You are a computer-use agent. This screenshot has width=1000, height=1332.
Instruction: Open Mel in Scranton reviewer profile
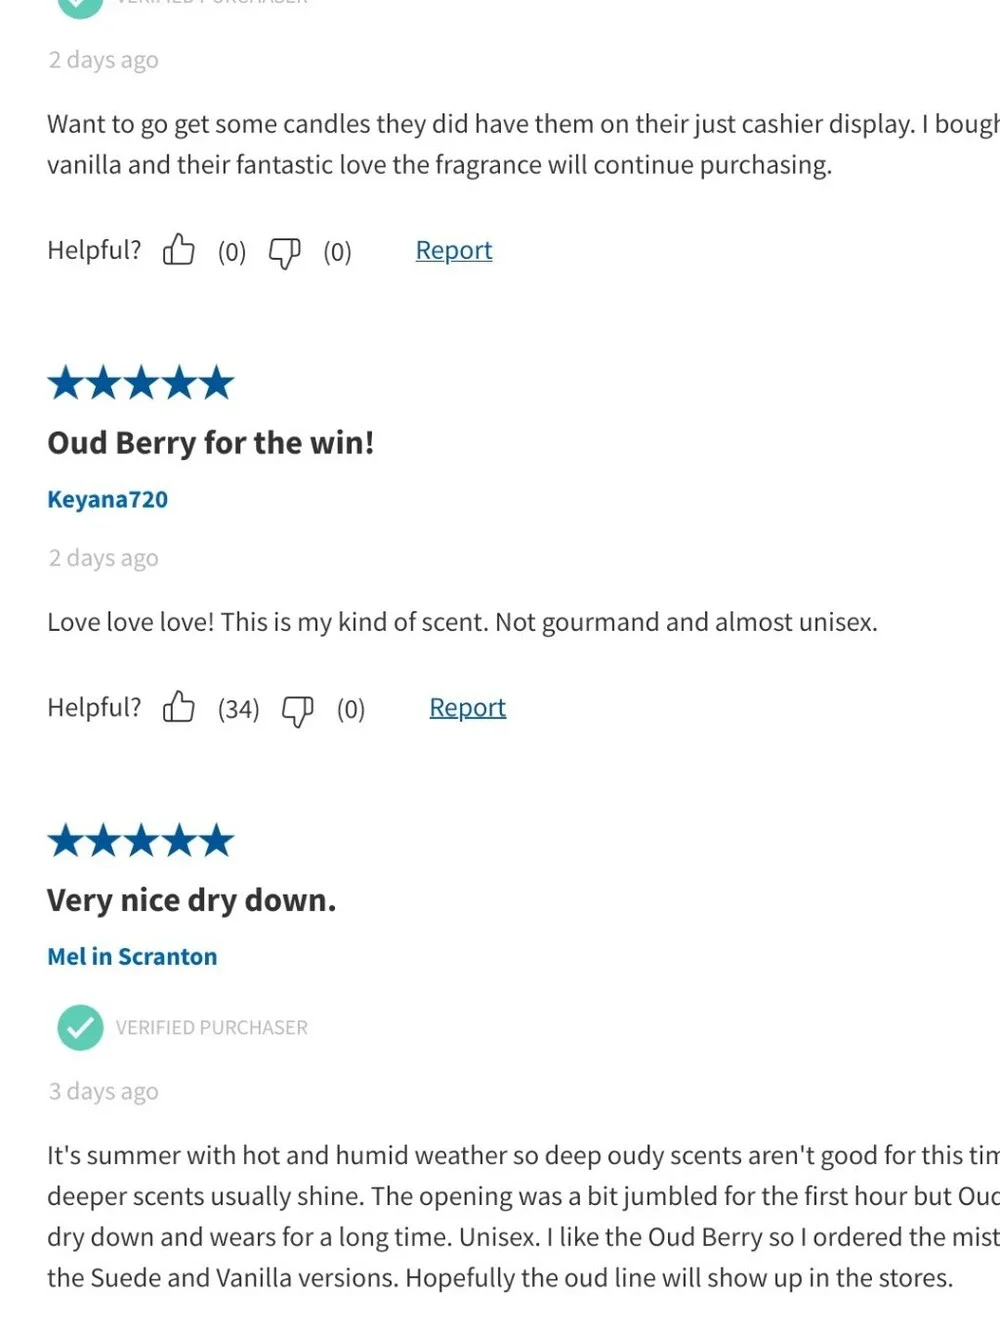(132, 957)
